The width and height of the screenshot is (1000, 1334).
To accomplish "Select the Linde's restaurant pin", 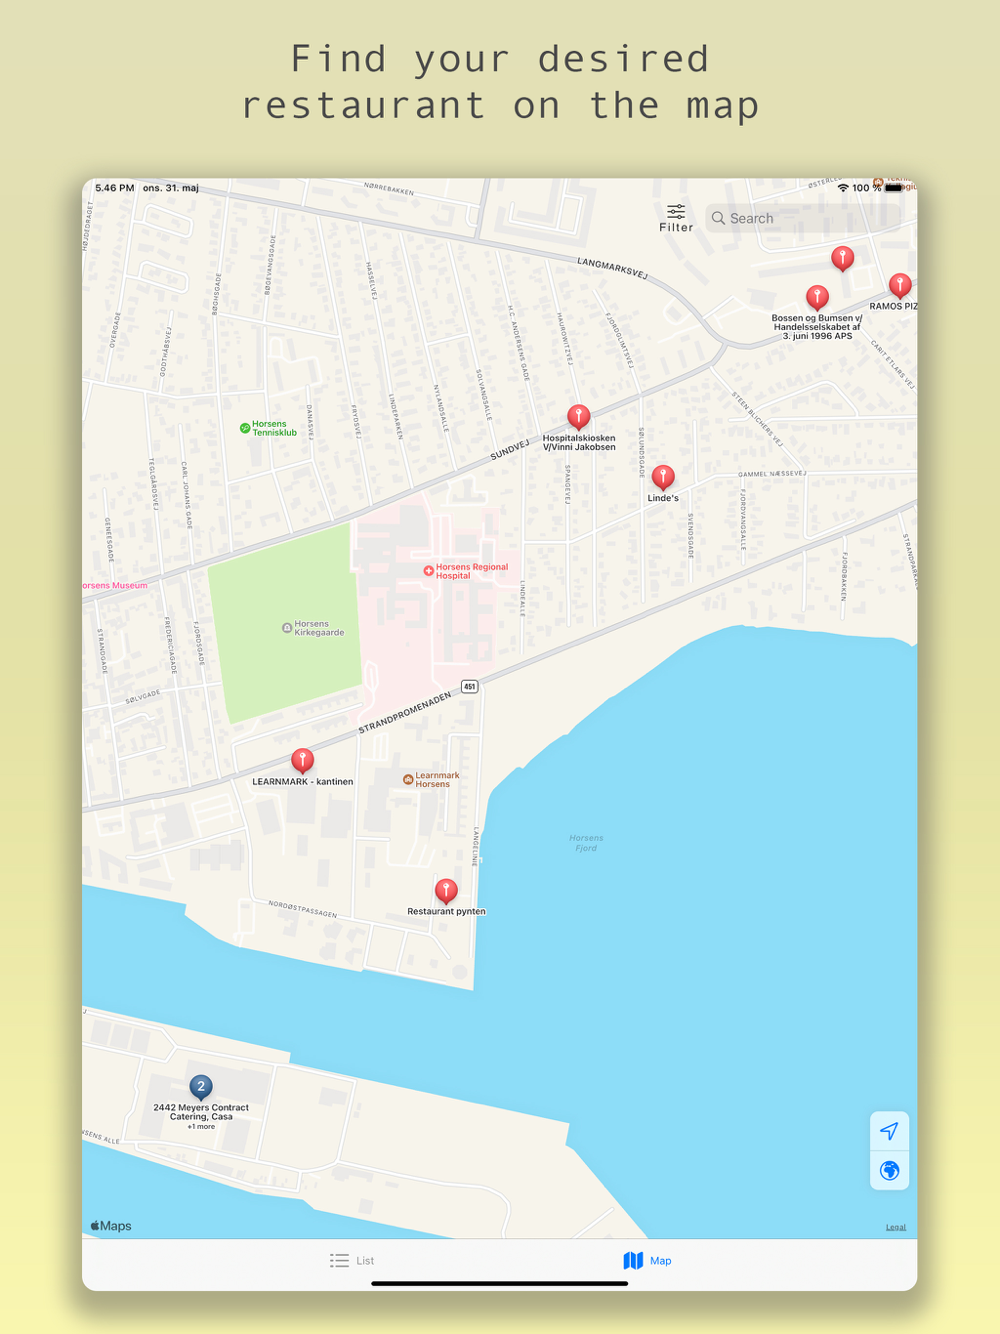I will tap(663, 477).
